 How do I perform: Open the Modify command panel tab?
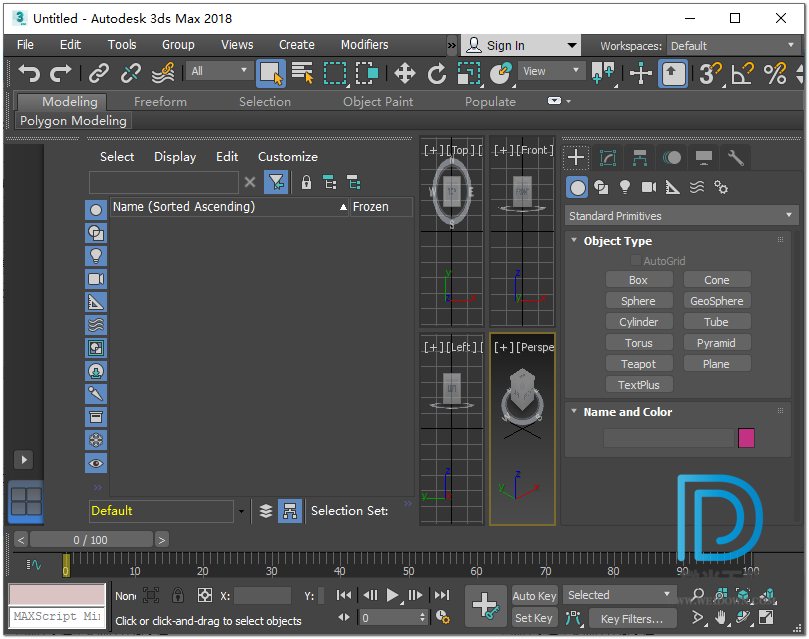tap(608, 158)
